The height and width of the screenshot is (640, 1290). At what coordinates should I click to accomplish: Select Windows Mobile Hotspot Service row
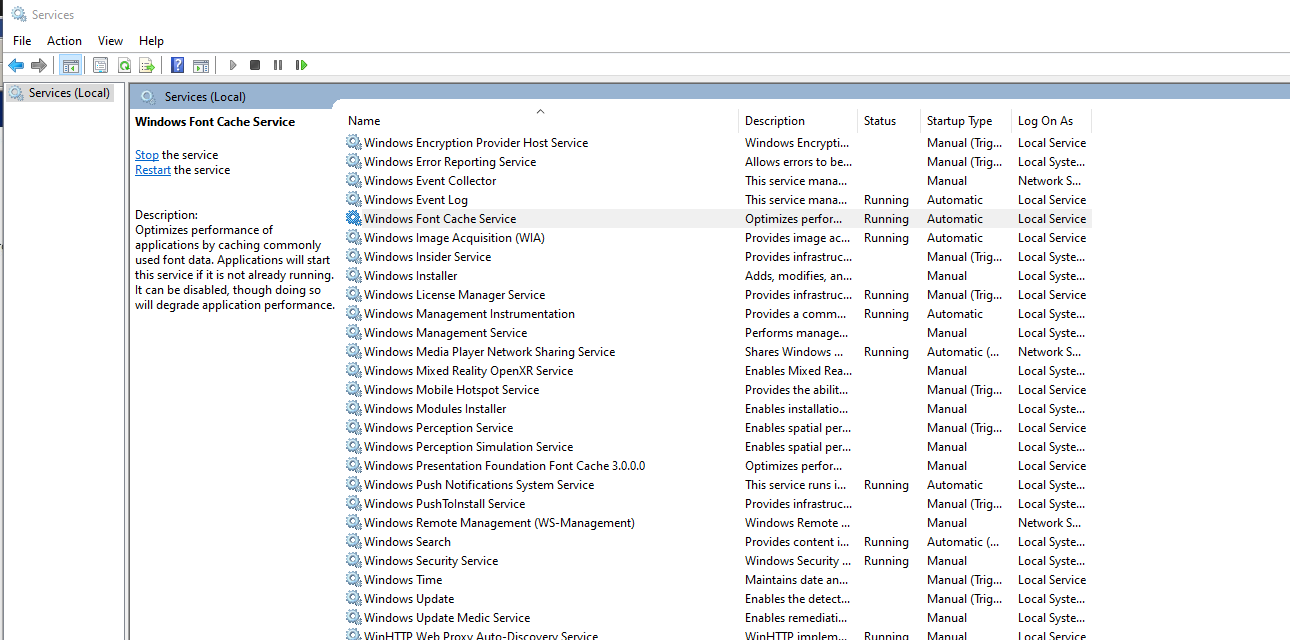(x=717, y=390)
